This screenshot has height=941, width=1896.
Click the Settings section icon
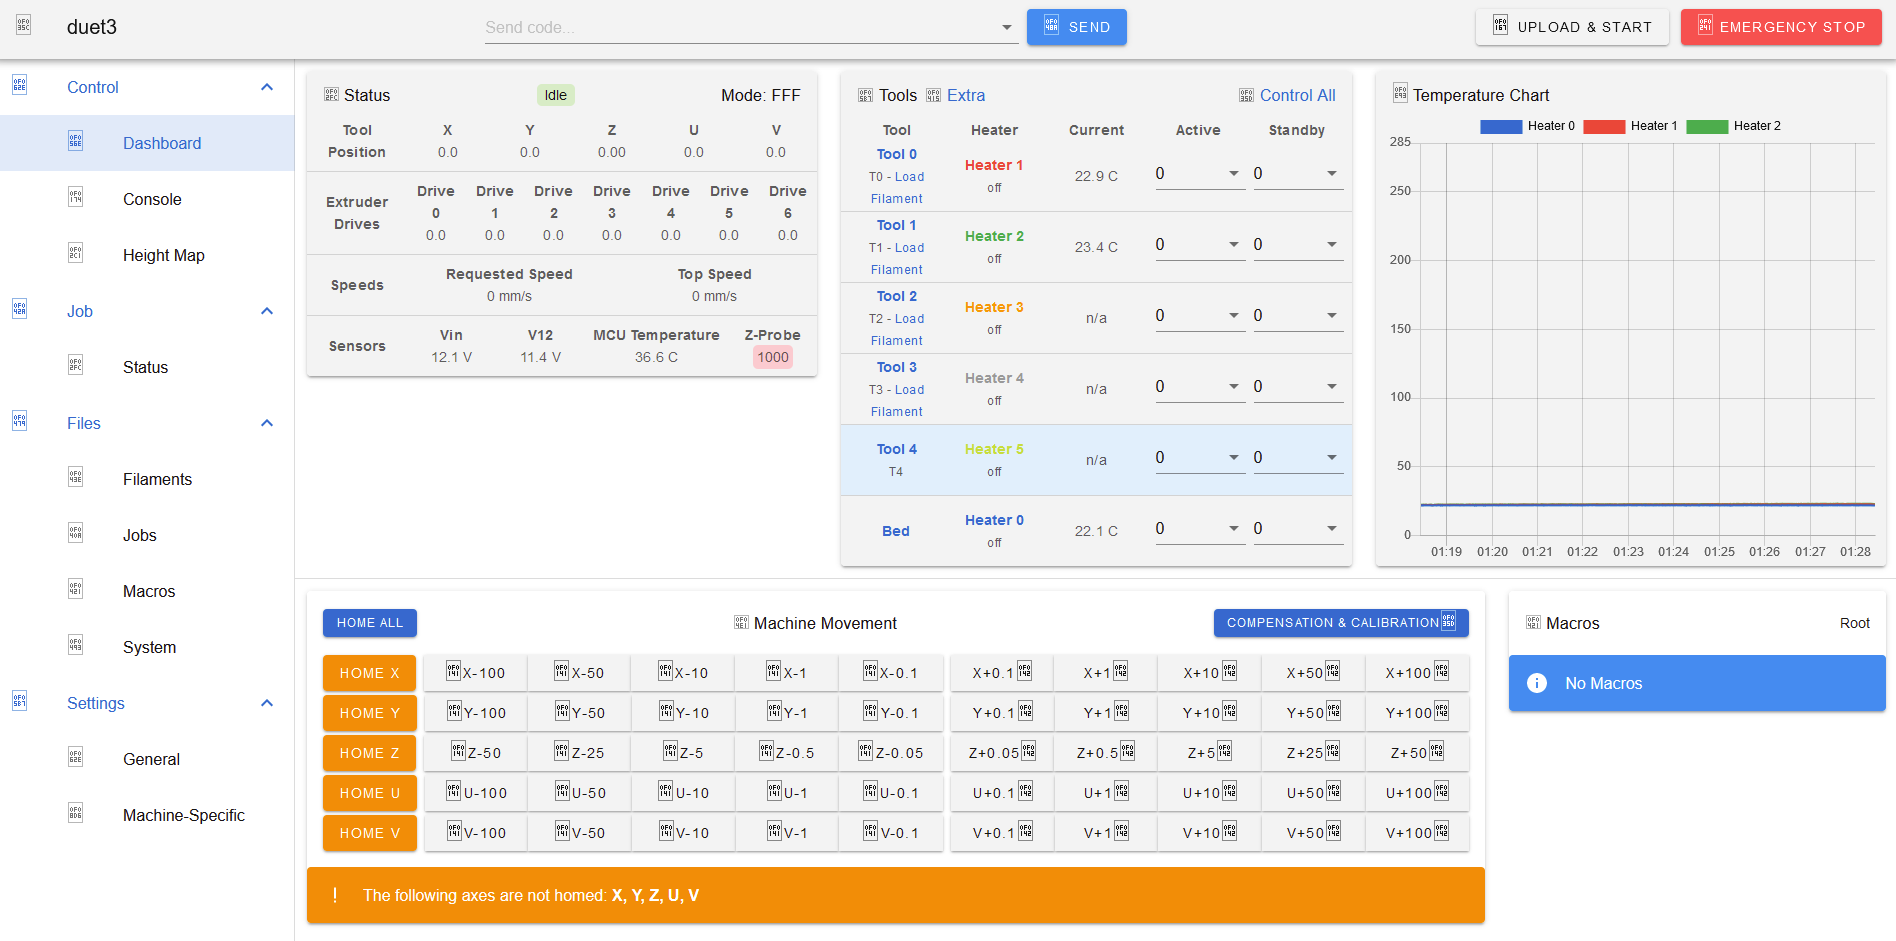click(19, 701)
